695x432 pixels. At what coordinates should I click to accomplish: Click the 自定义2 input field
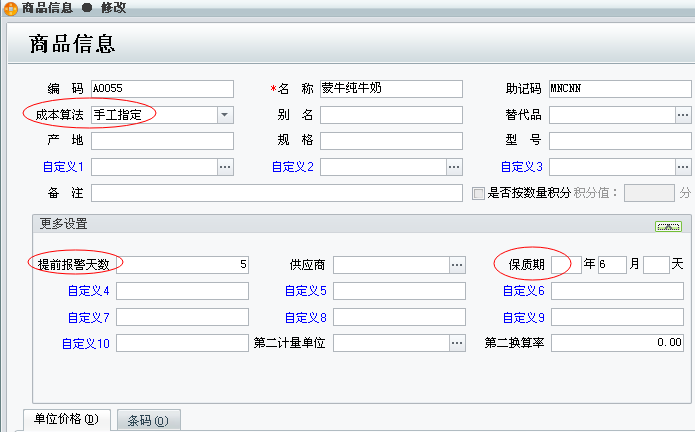(383, 167)
